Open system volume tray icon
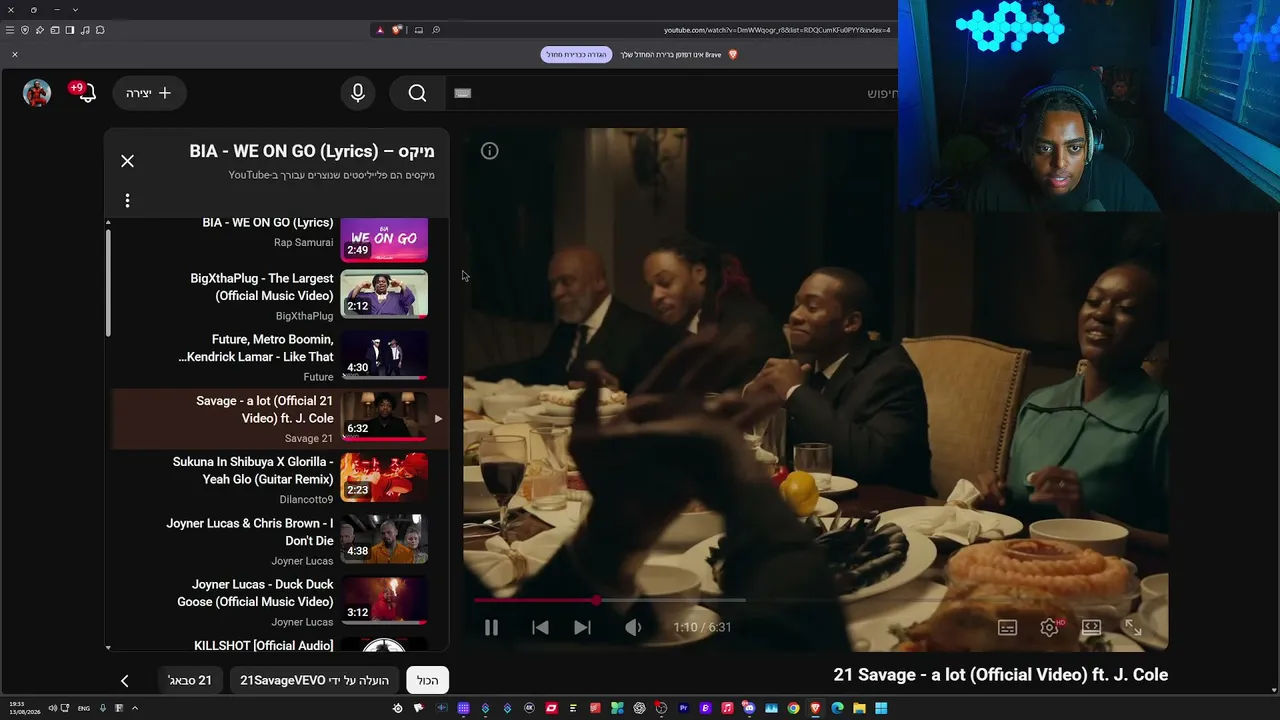Viewport: 1280px width, 720px height. (53, 708)
